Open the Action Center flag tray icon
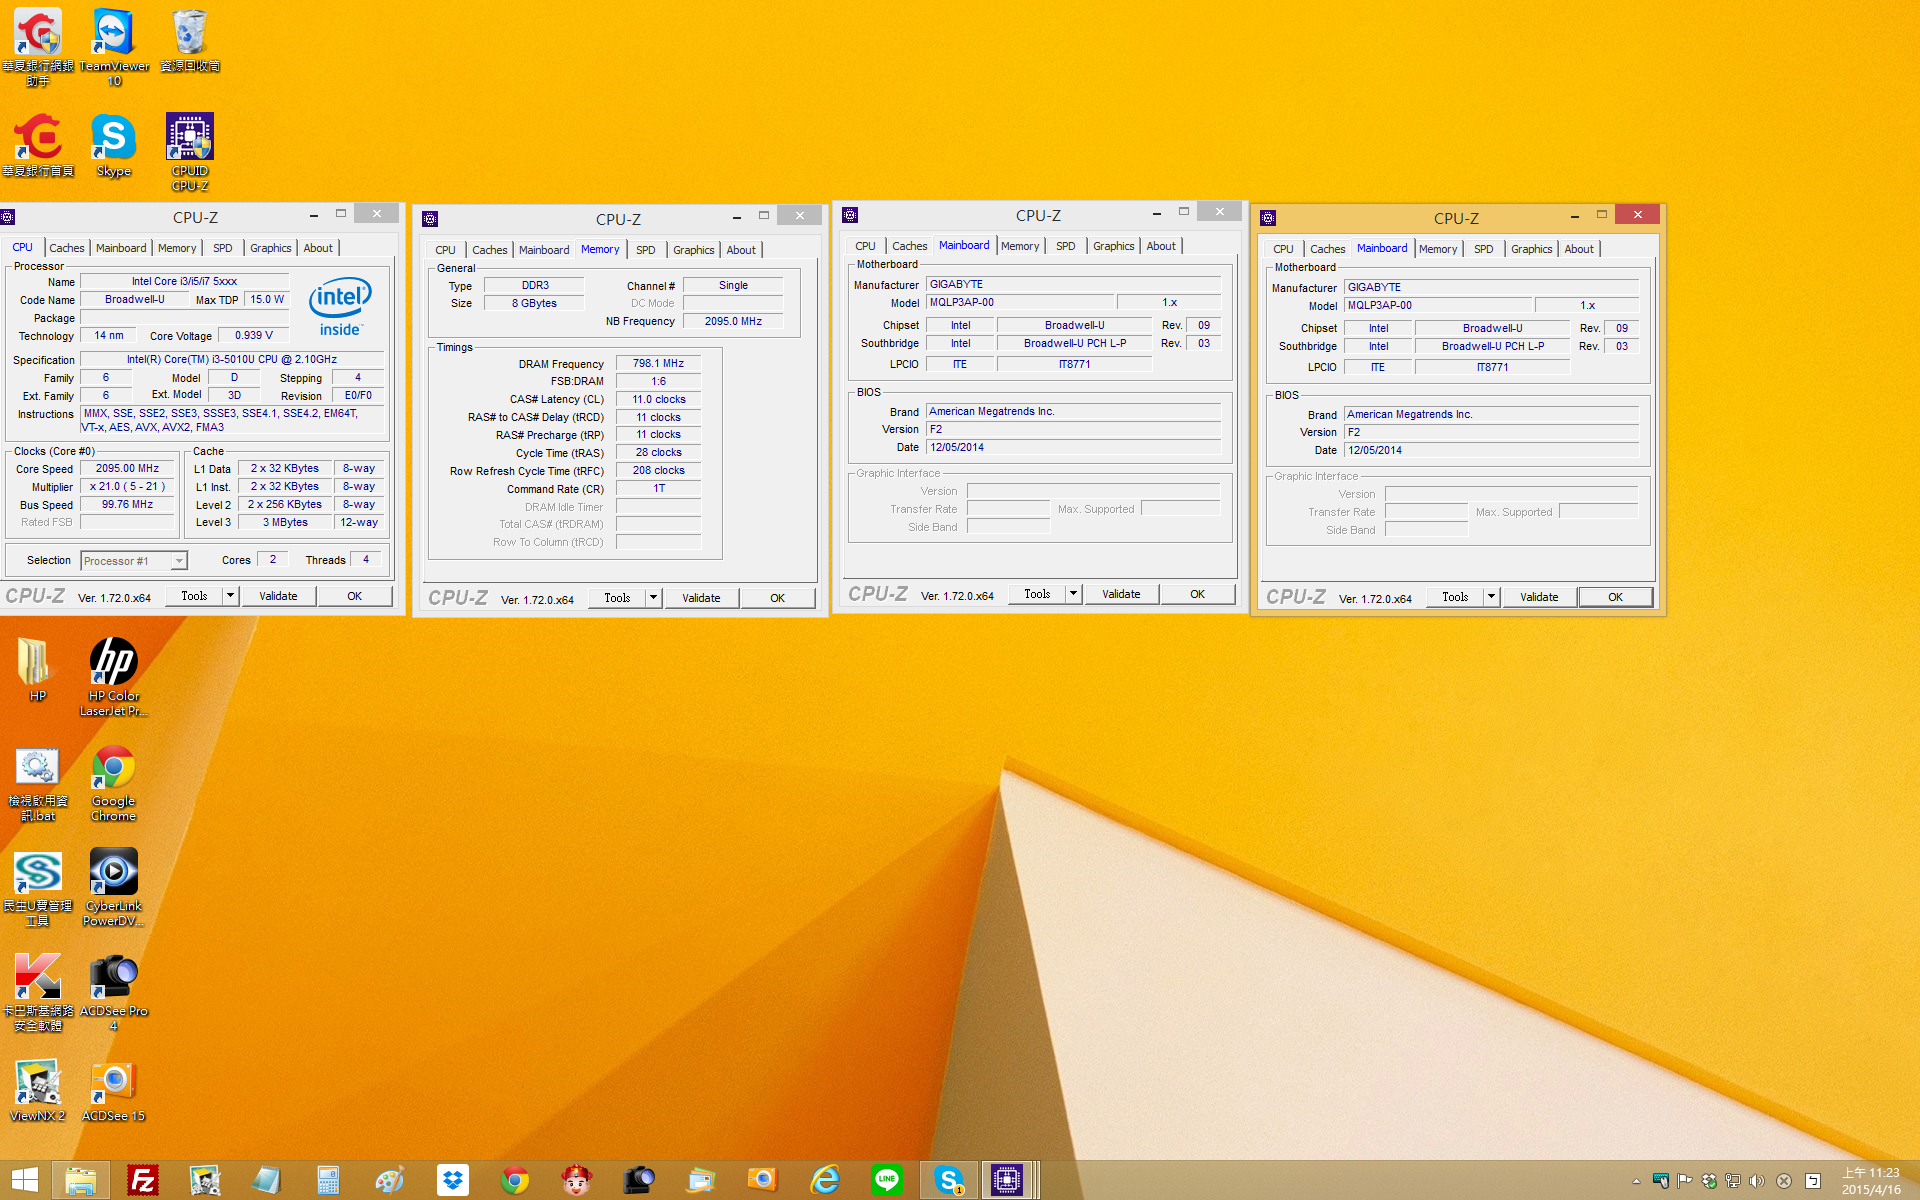Screen dimensions: 1920x1200 [x=1685, y=1181]
